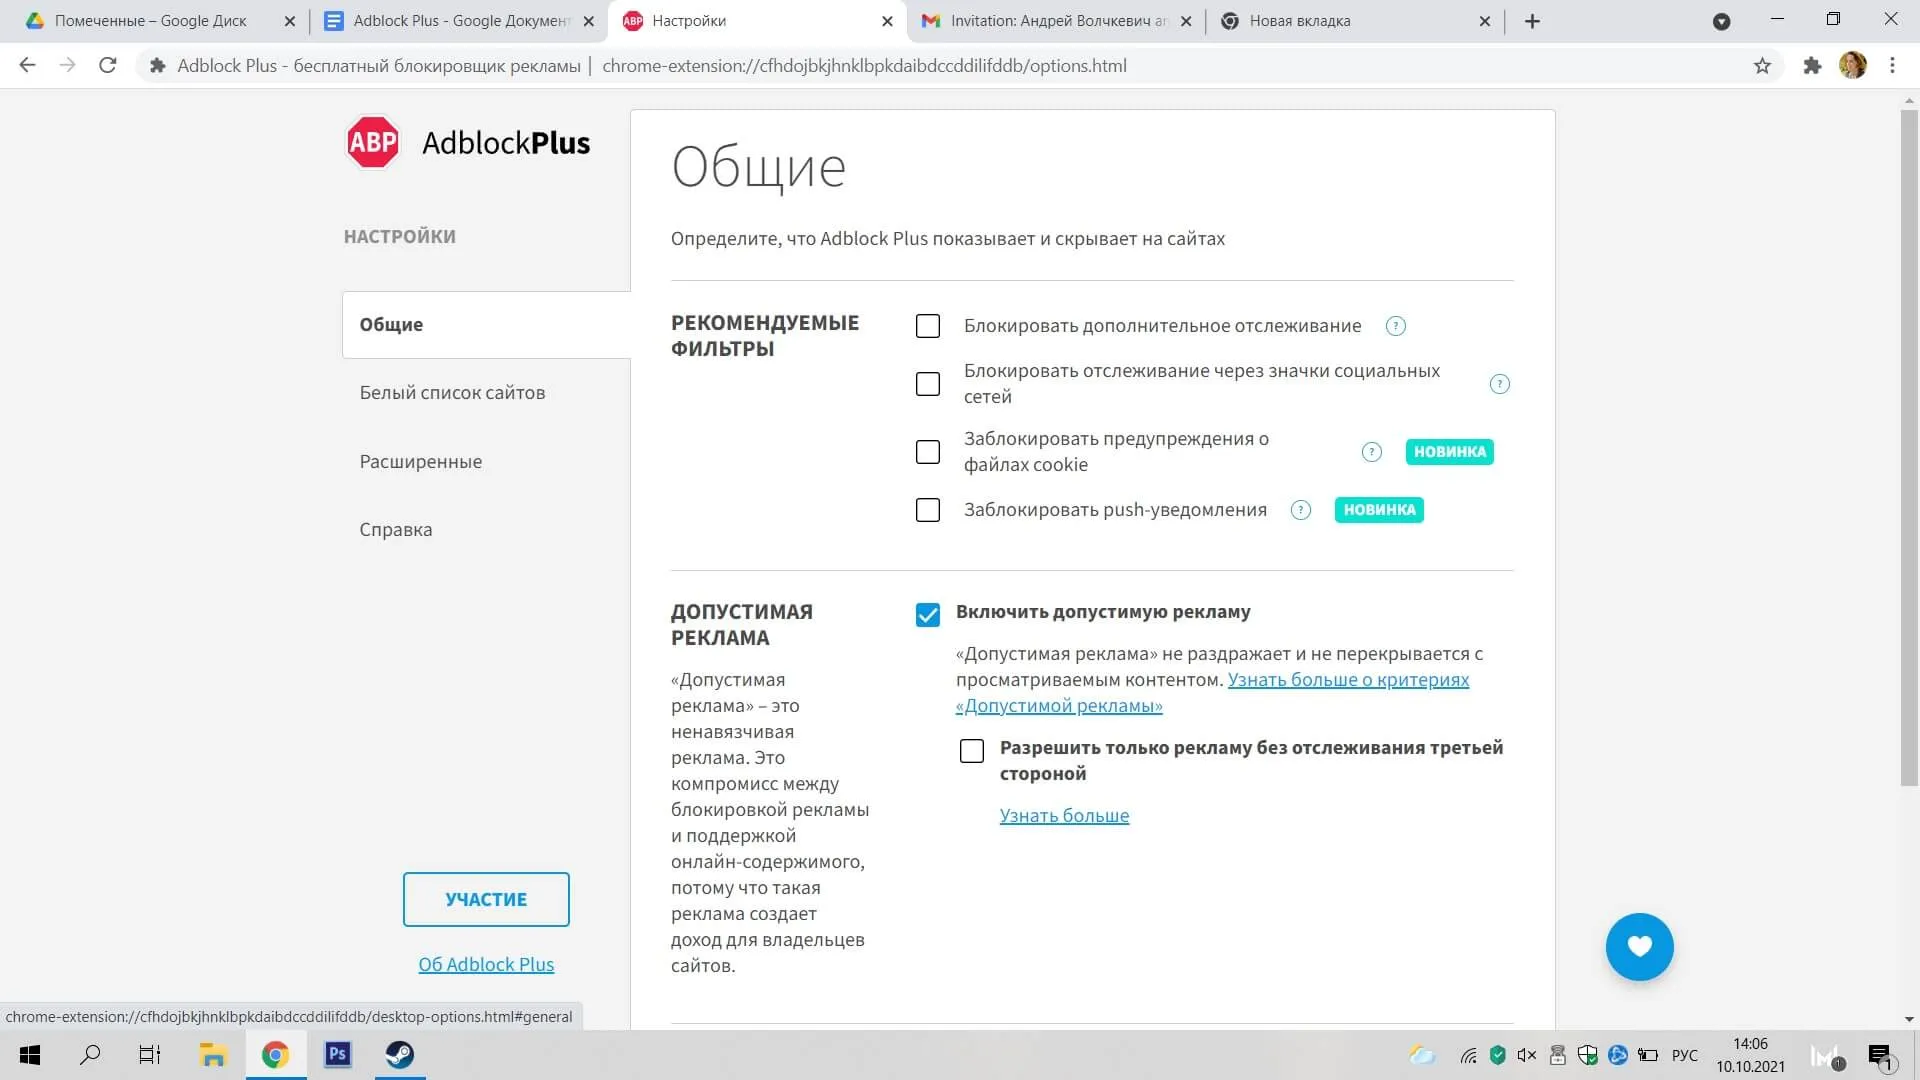Open Photoshop from the taskbar
Image resolution: width=1920 pixels, height=1080 pixels.
338,1055
